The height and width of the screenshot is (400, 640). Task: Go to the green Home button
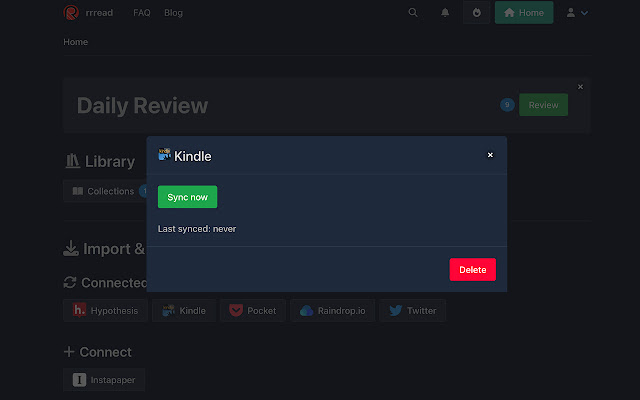[524, 13]
